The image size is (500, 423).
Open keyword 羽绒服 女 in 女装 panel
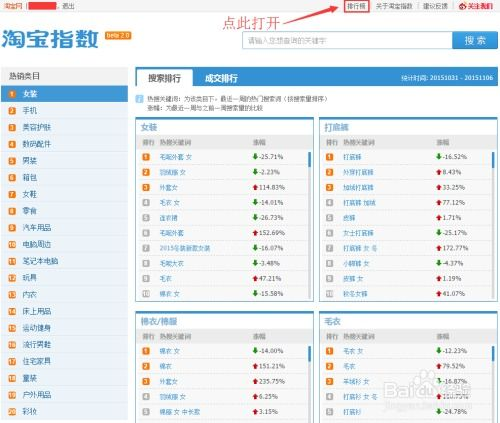tap(172, 172)
